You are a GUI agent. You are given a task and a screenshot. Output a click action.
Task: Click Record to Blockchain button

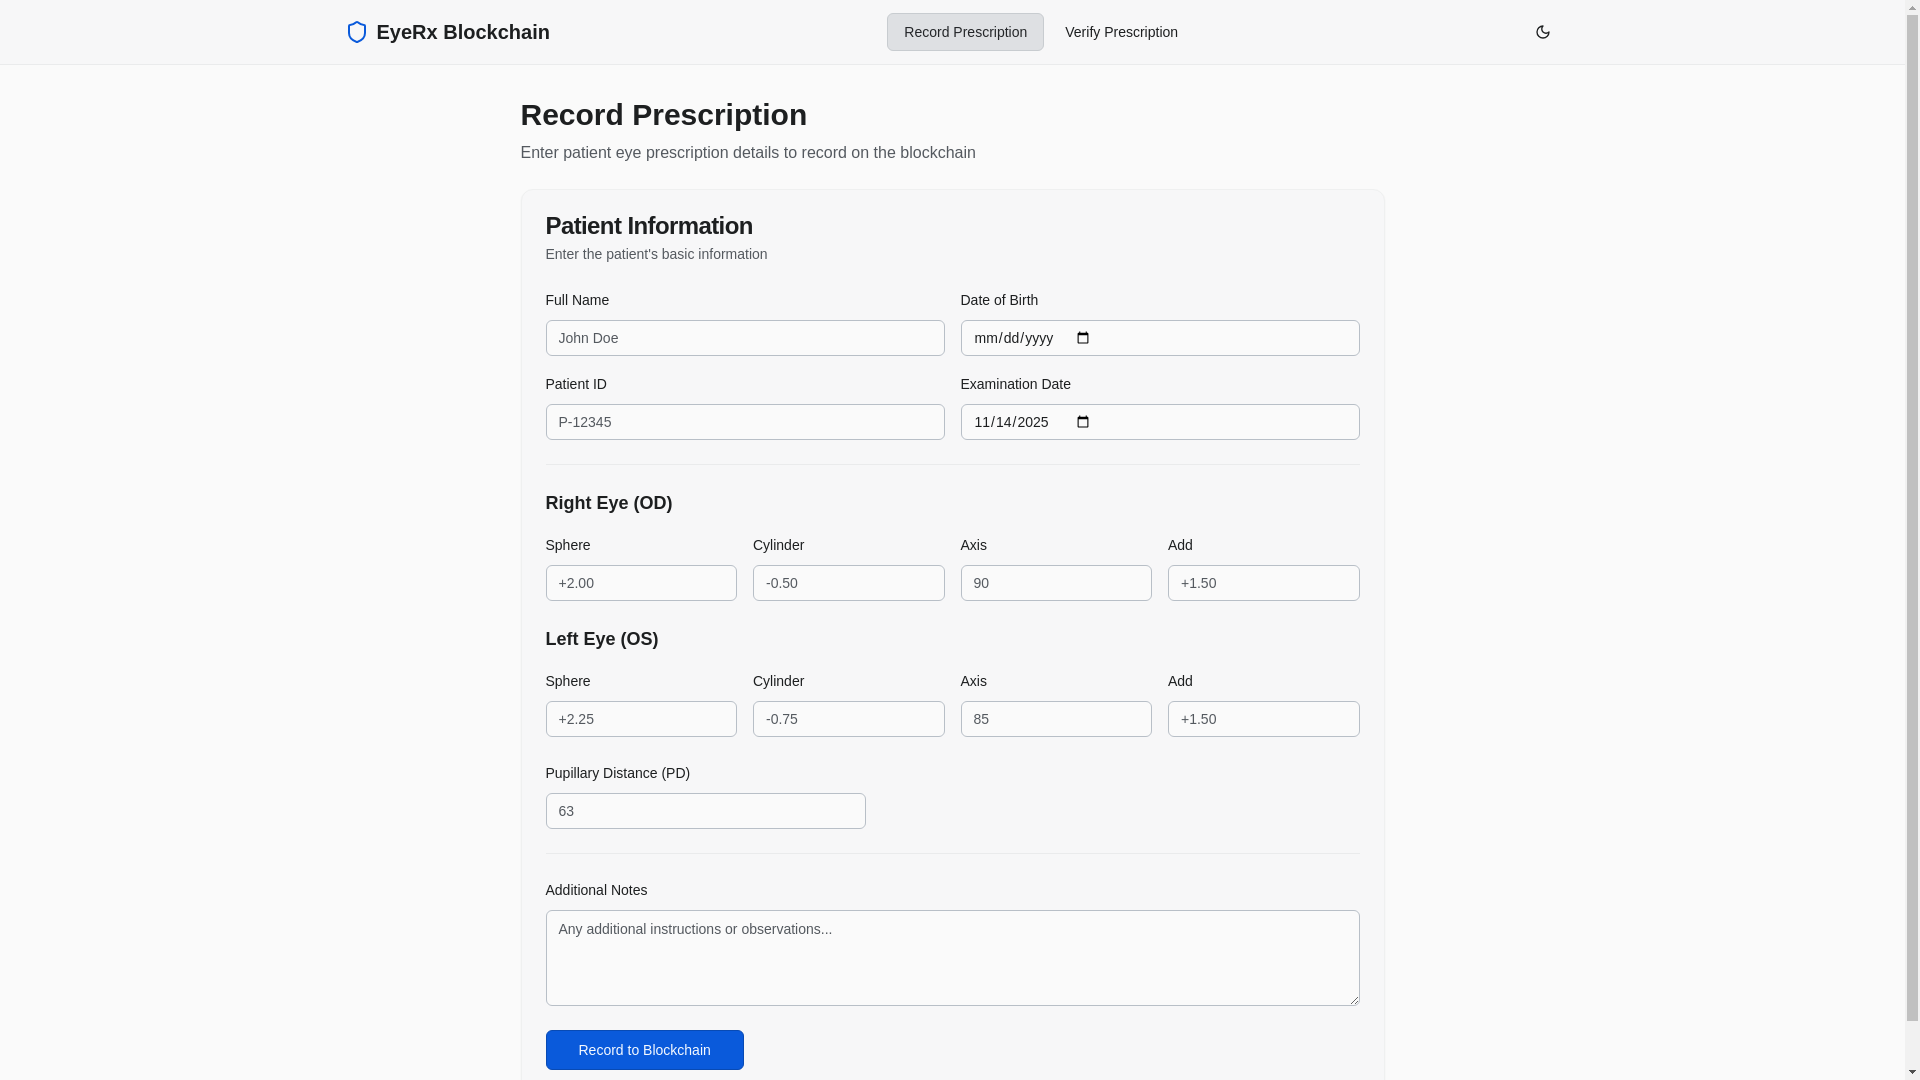[x=644, y=1050]
